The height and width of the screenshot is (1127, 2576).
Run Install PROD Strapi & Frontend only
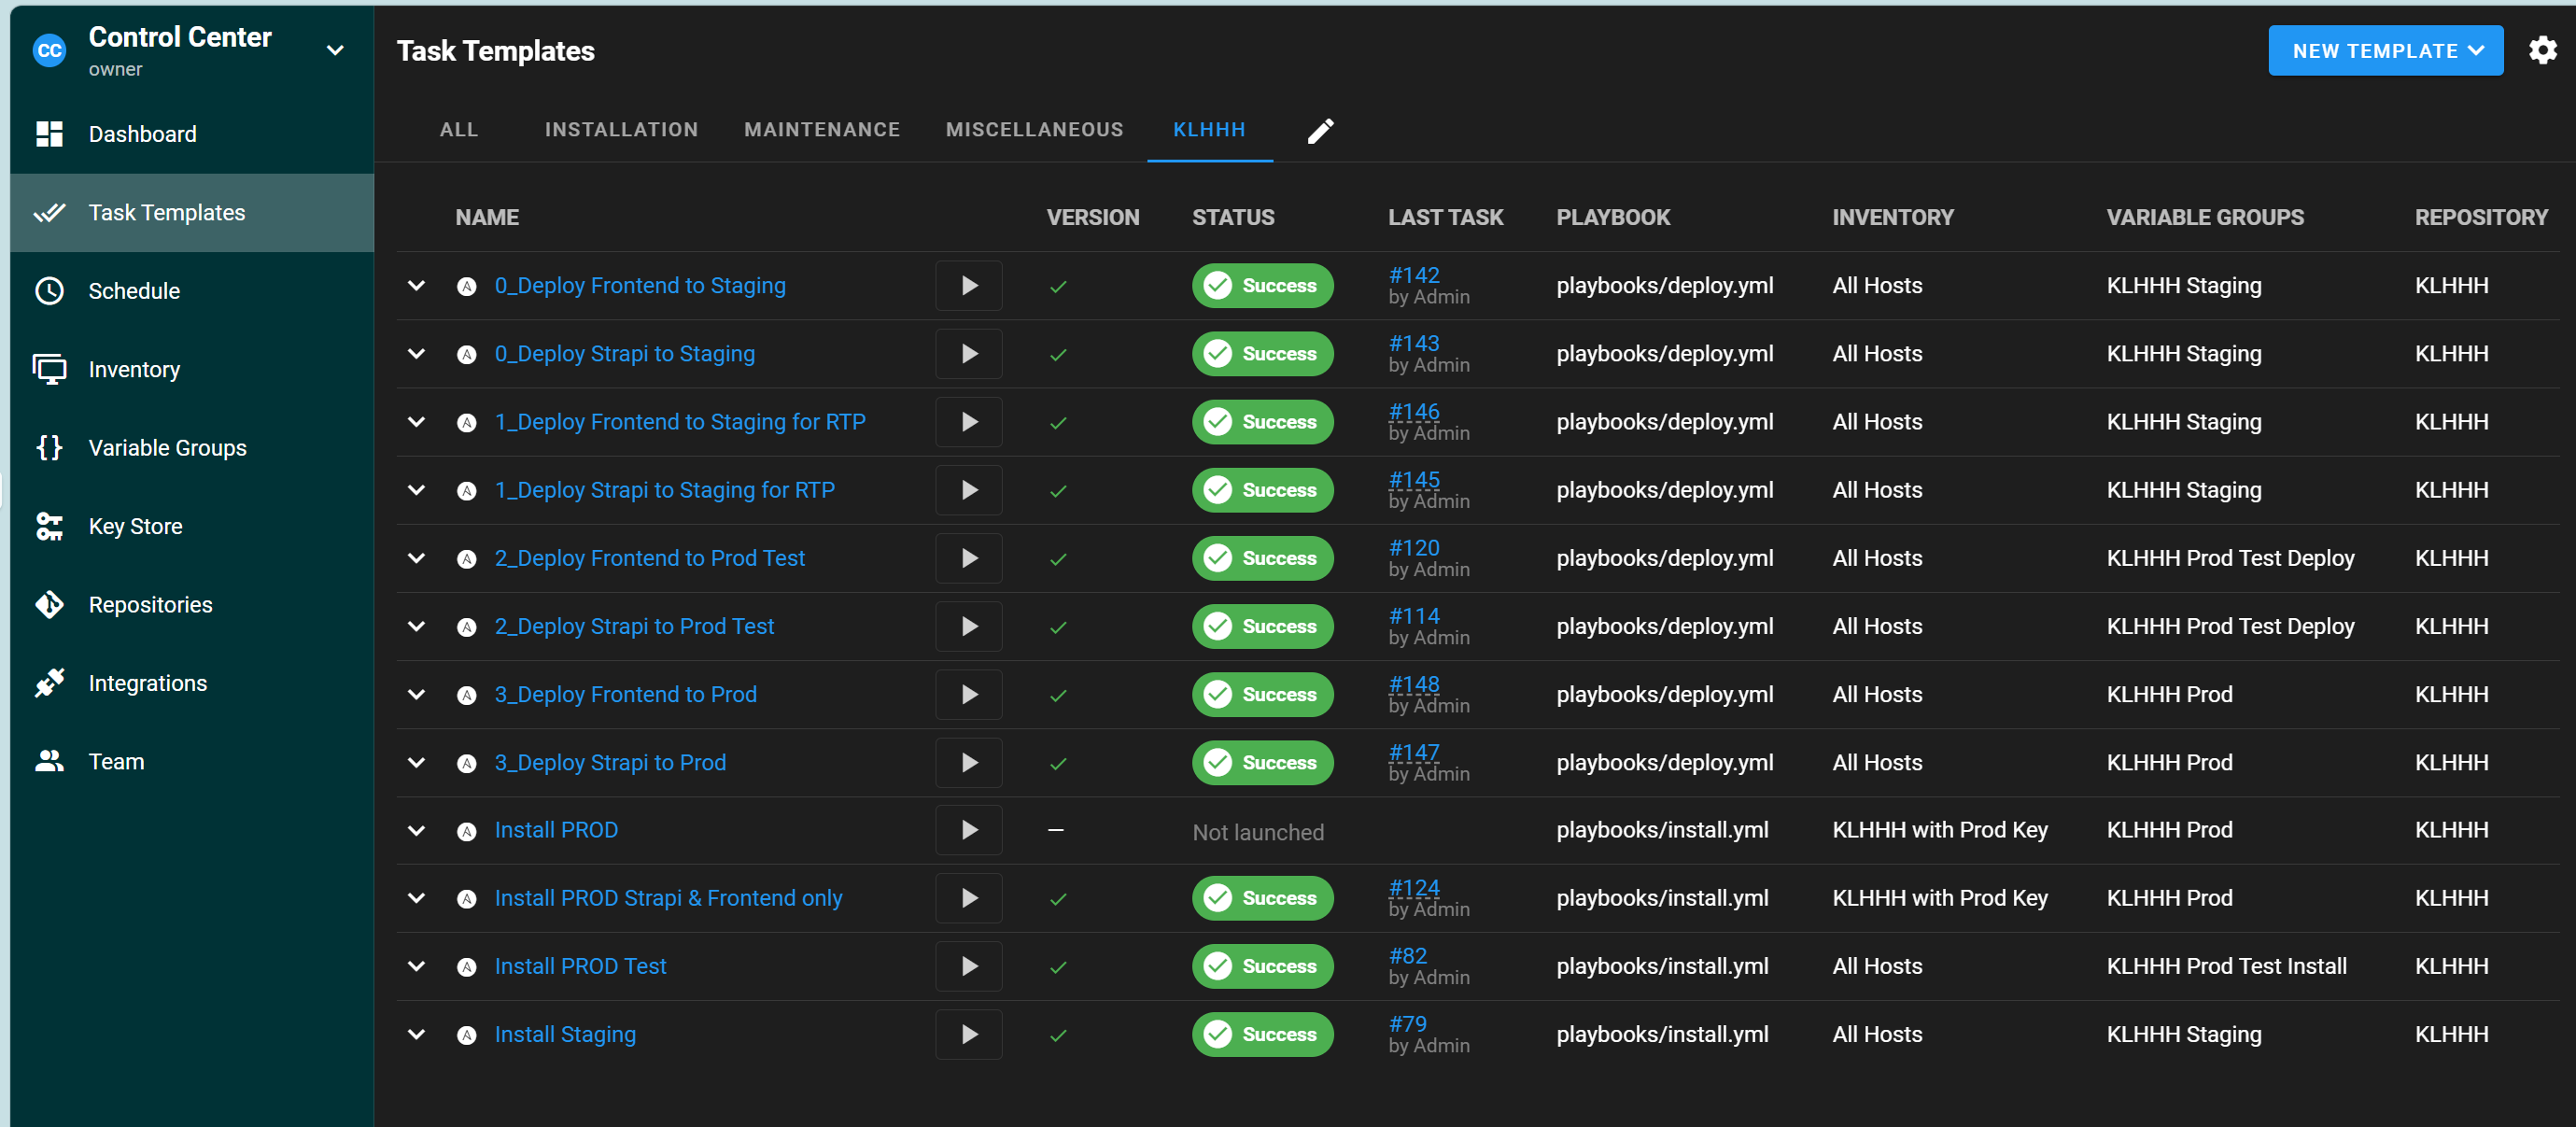(969, 898)
